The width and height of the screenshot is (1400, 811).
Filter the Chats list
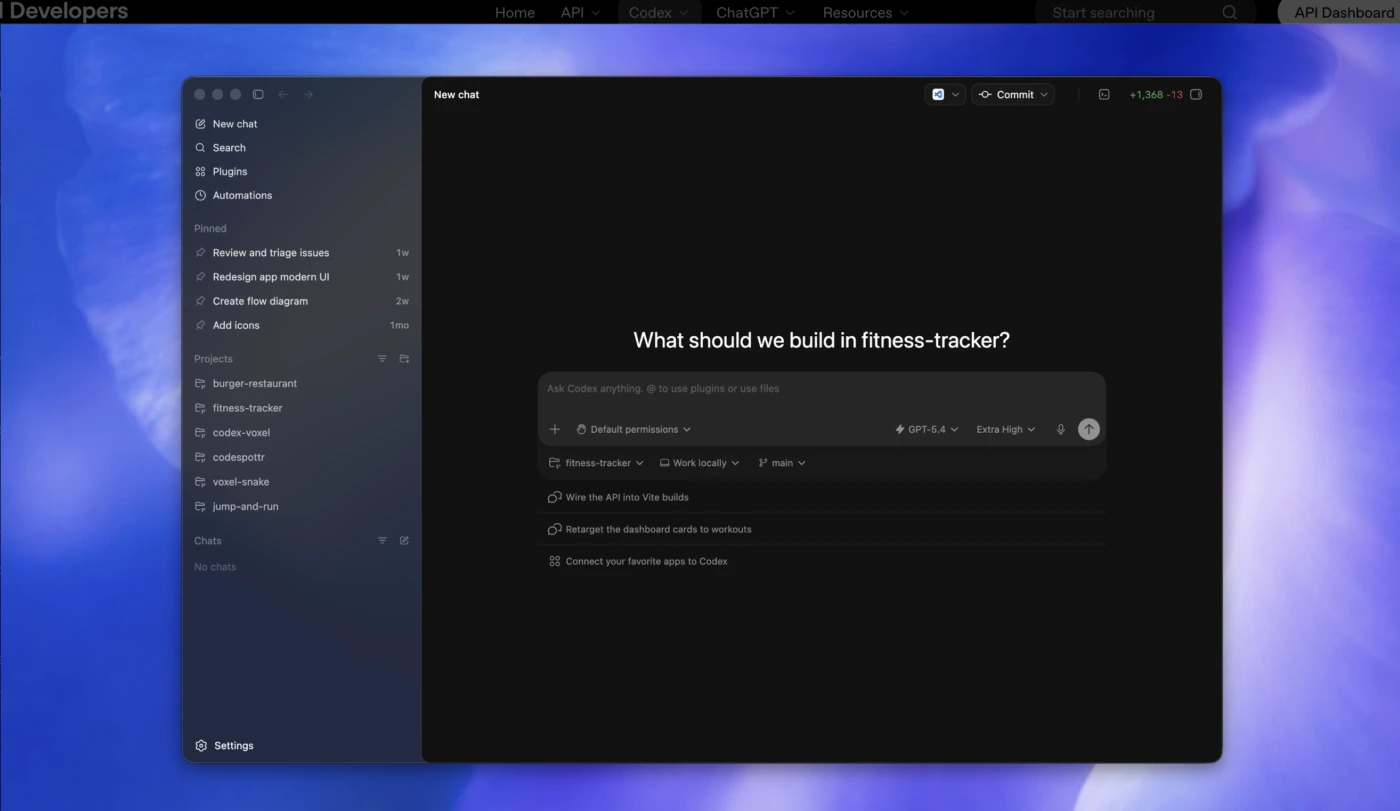[382, 541]
